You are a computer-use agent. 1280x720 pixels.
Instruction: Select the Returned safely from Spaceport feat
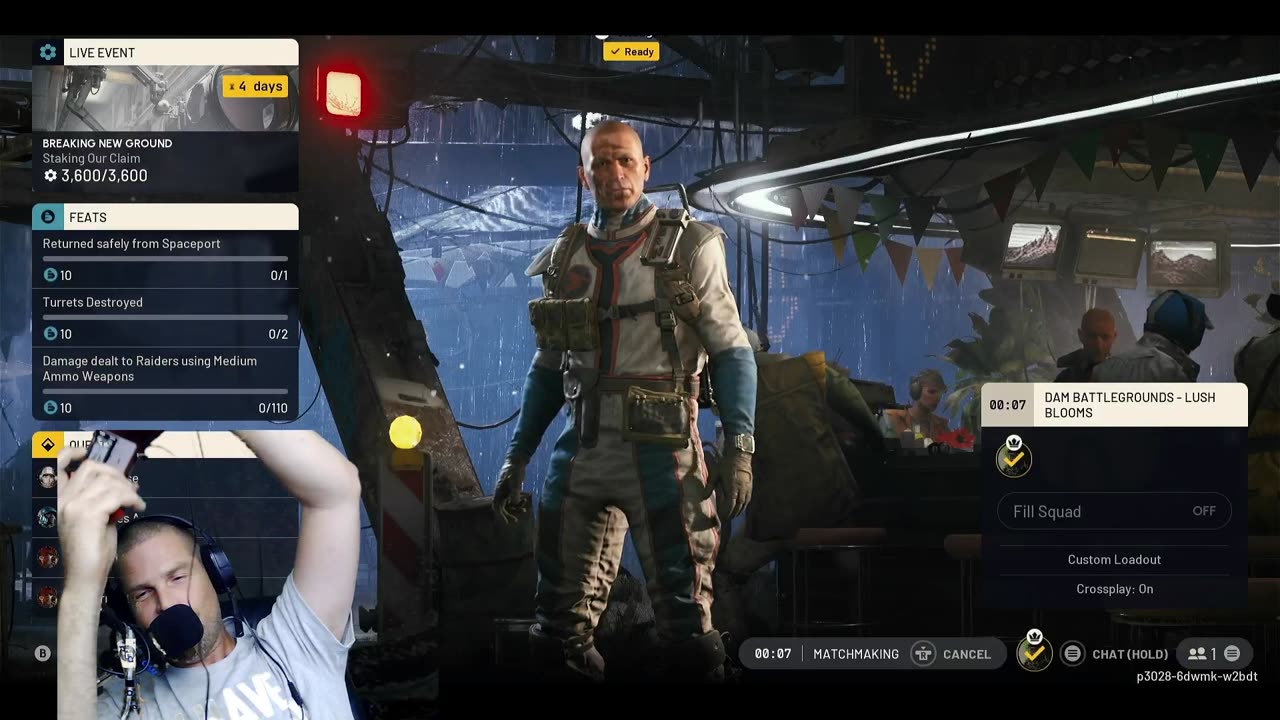point(165,260)
